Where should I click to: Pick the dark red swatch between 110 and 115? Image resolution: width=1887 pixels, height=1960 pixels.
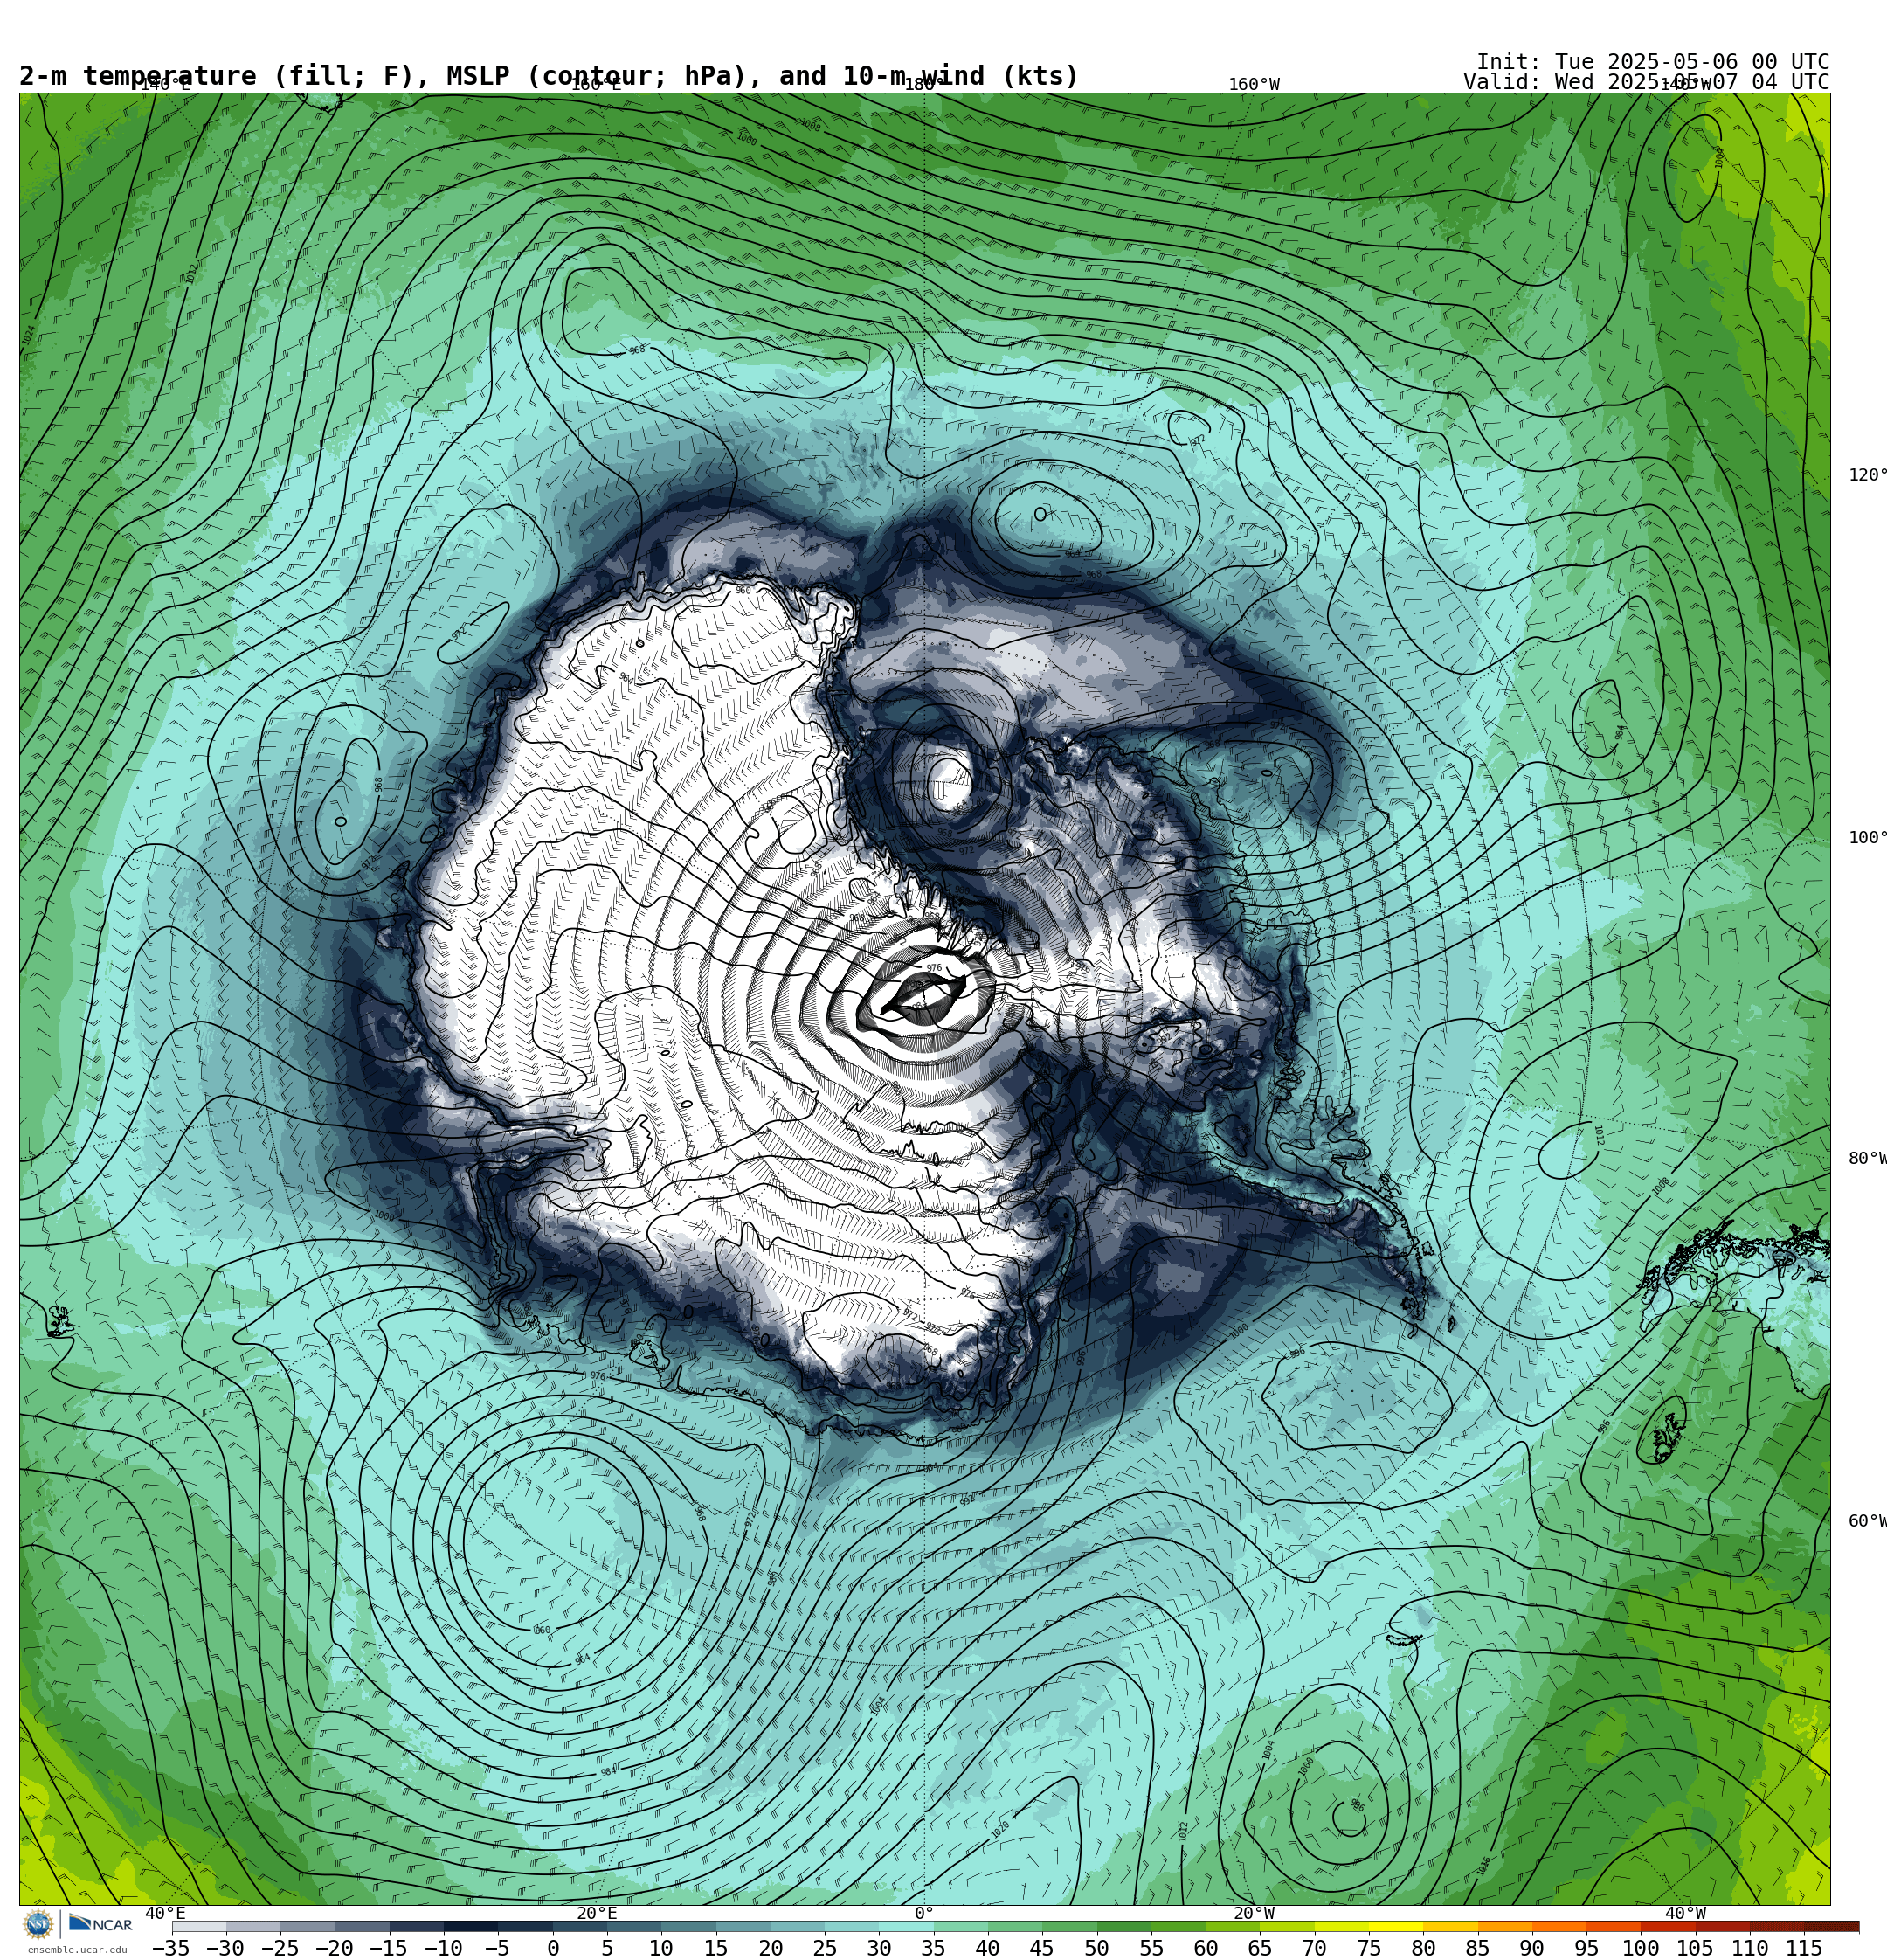point(1777,1926)
